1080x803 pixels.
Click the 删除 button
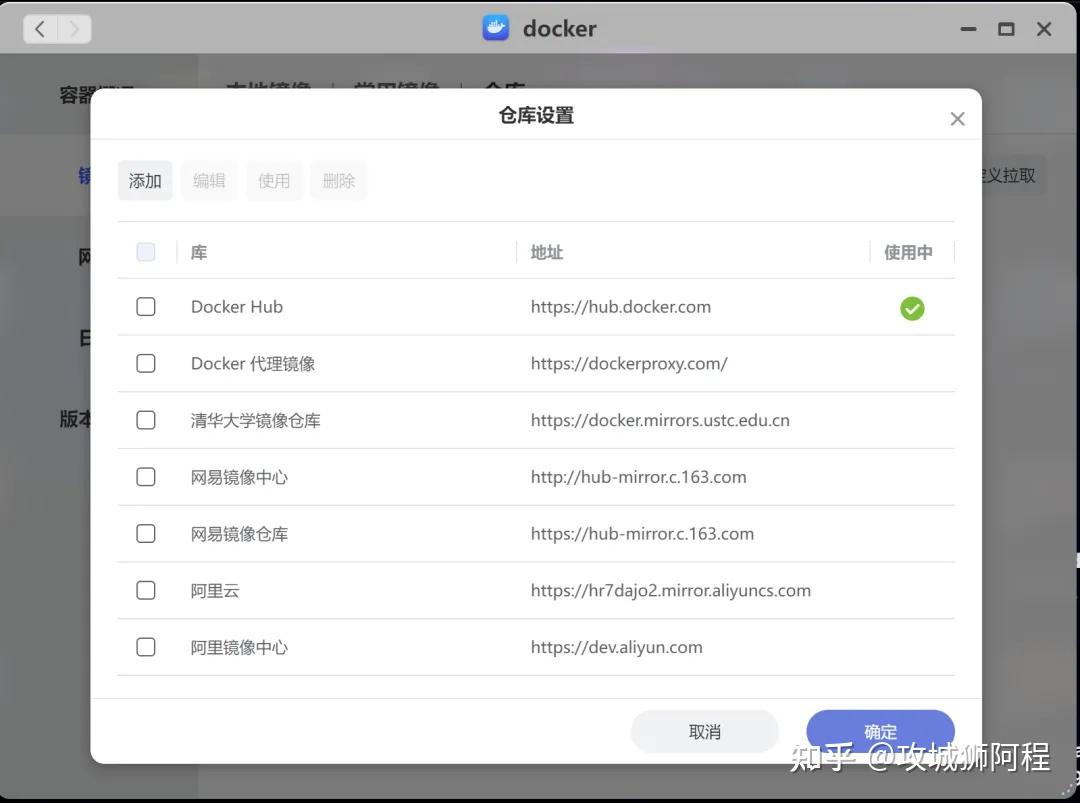tap(338, 180)
